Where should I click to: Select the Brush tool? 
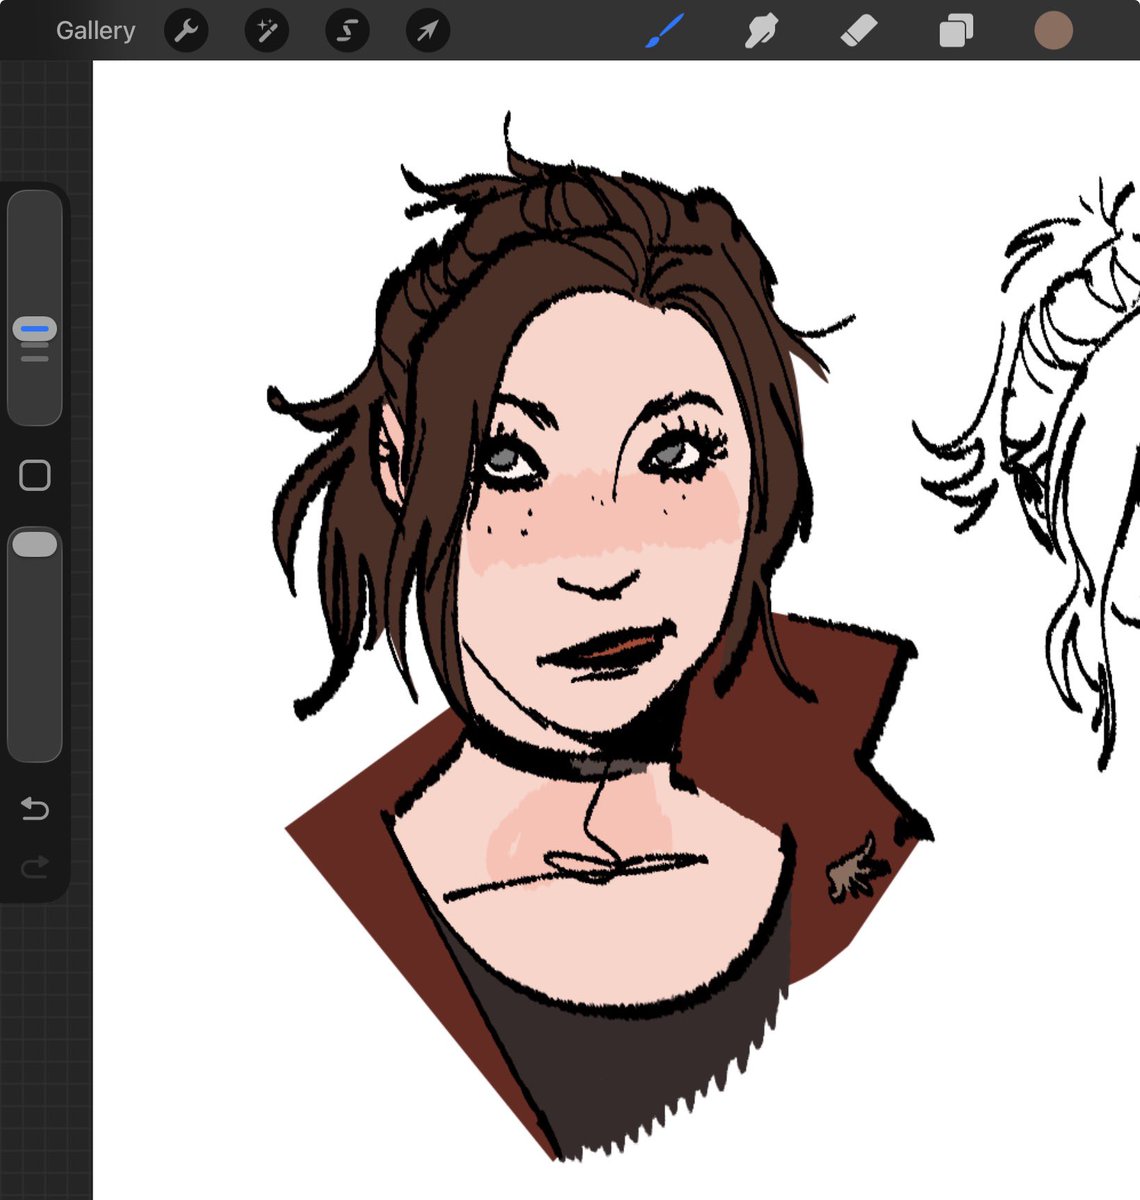665,31
